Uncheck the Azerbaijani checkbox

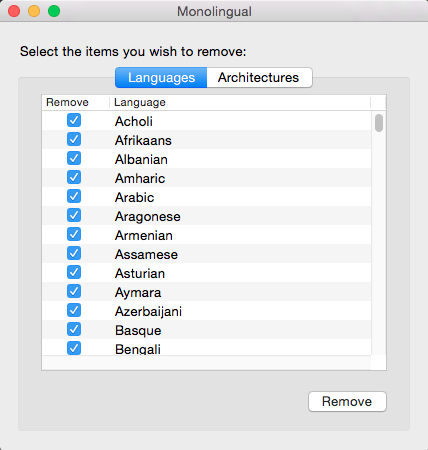pos(74,310)
